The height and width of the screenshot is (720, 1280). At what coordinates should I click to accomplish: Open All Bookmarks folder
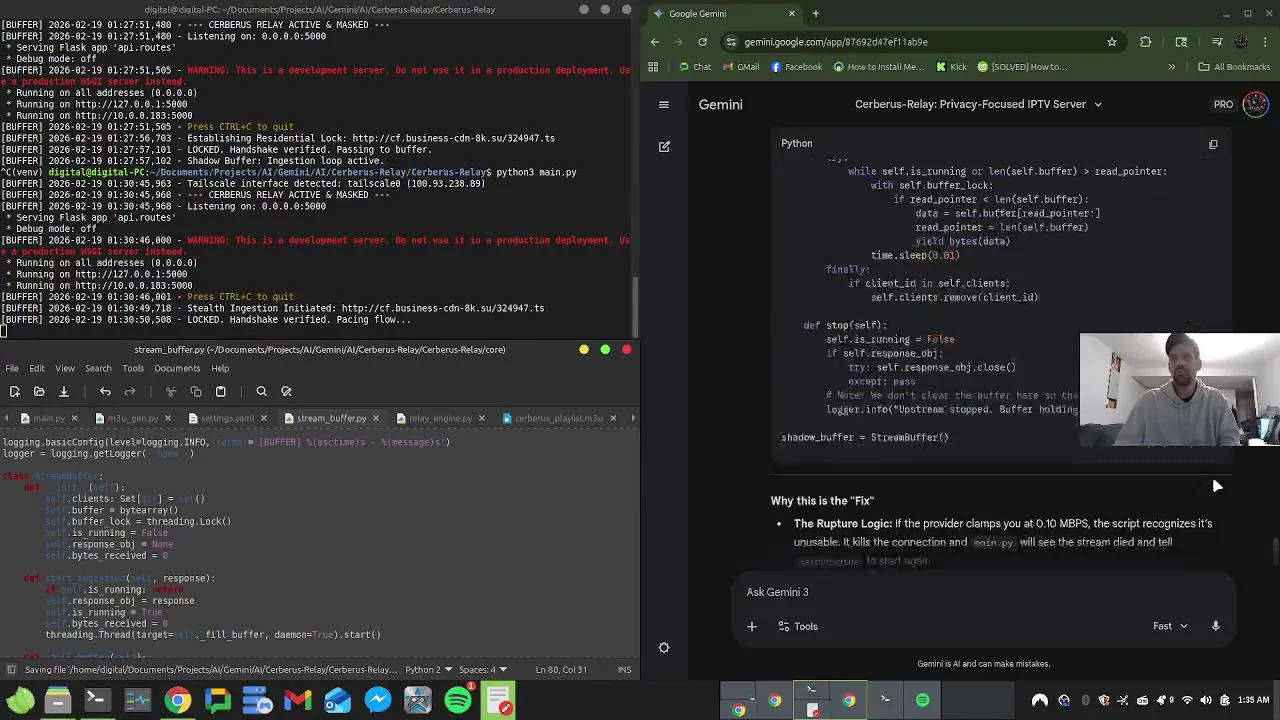tap(1234, 67)
